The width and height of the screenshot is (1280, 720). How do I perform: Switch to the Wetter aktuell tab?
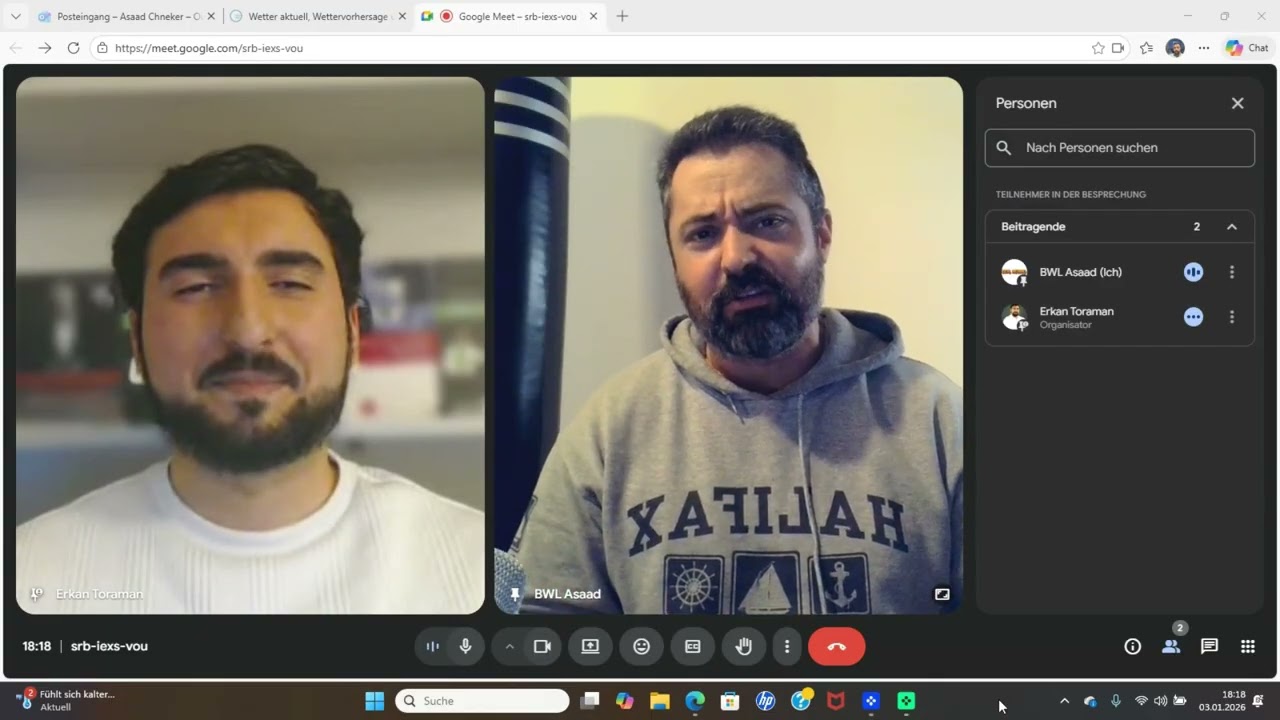(x=317, y=16)
